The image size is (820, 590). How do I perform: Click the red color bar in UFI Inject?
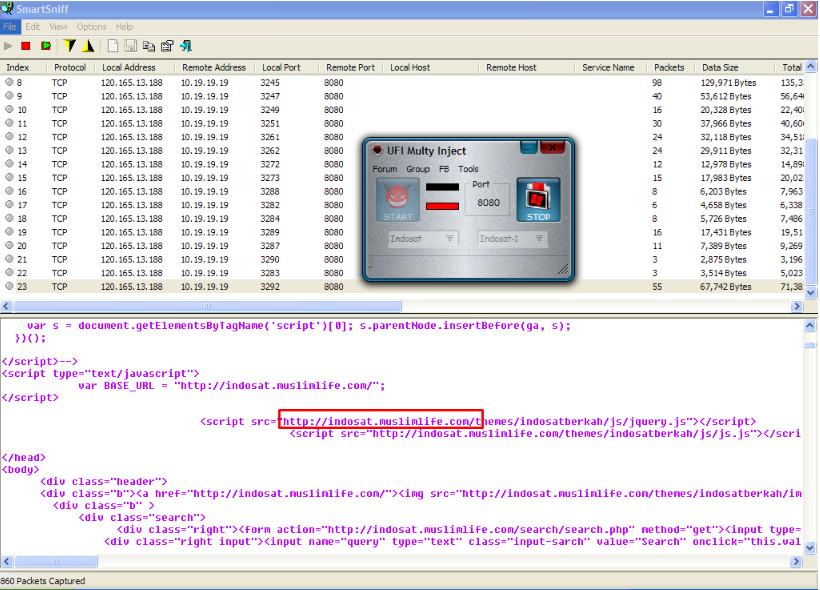coord(442,206)
